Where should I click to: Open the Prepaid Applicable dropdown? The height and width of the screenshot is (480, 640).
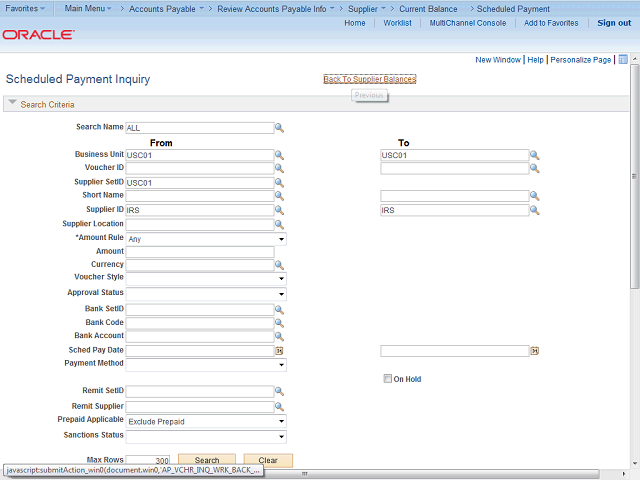(x=206, y=421)
